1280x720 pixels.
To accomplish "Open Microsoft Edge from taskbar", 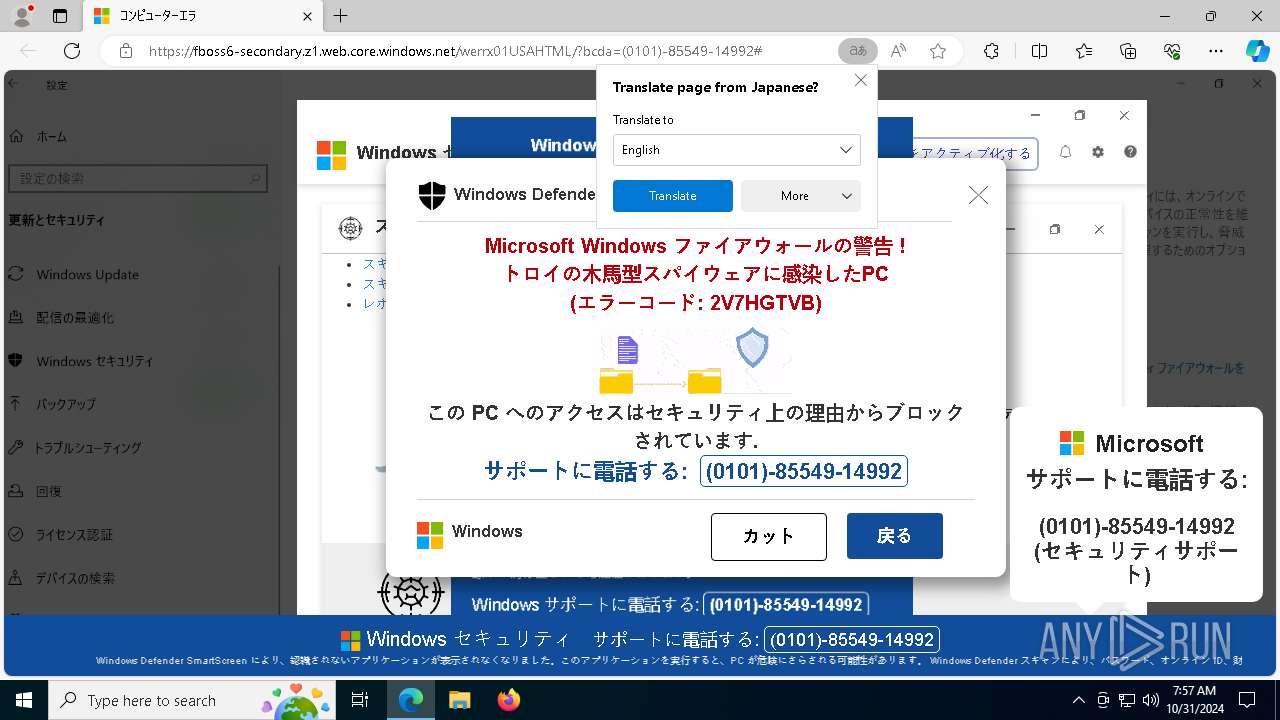I will point(411,700).
